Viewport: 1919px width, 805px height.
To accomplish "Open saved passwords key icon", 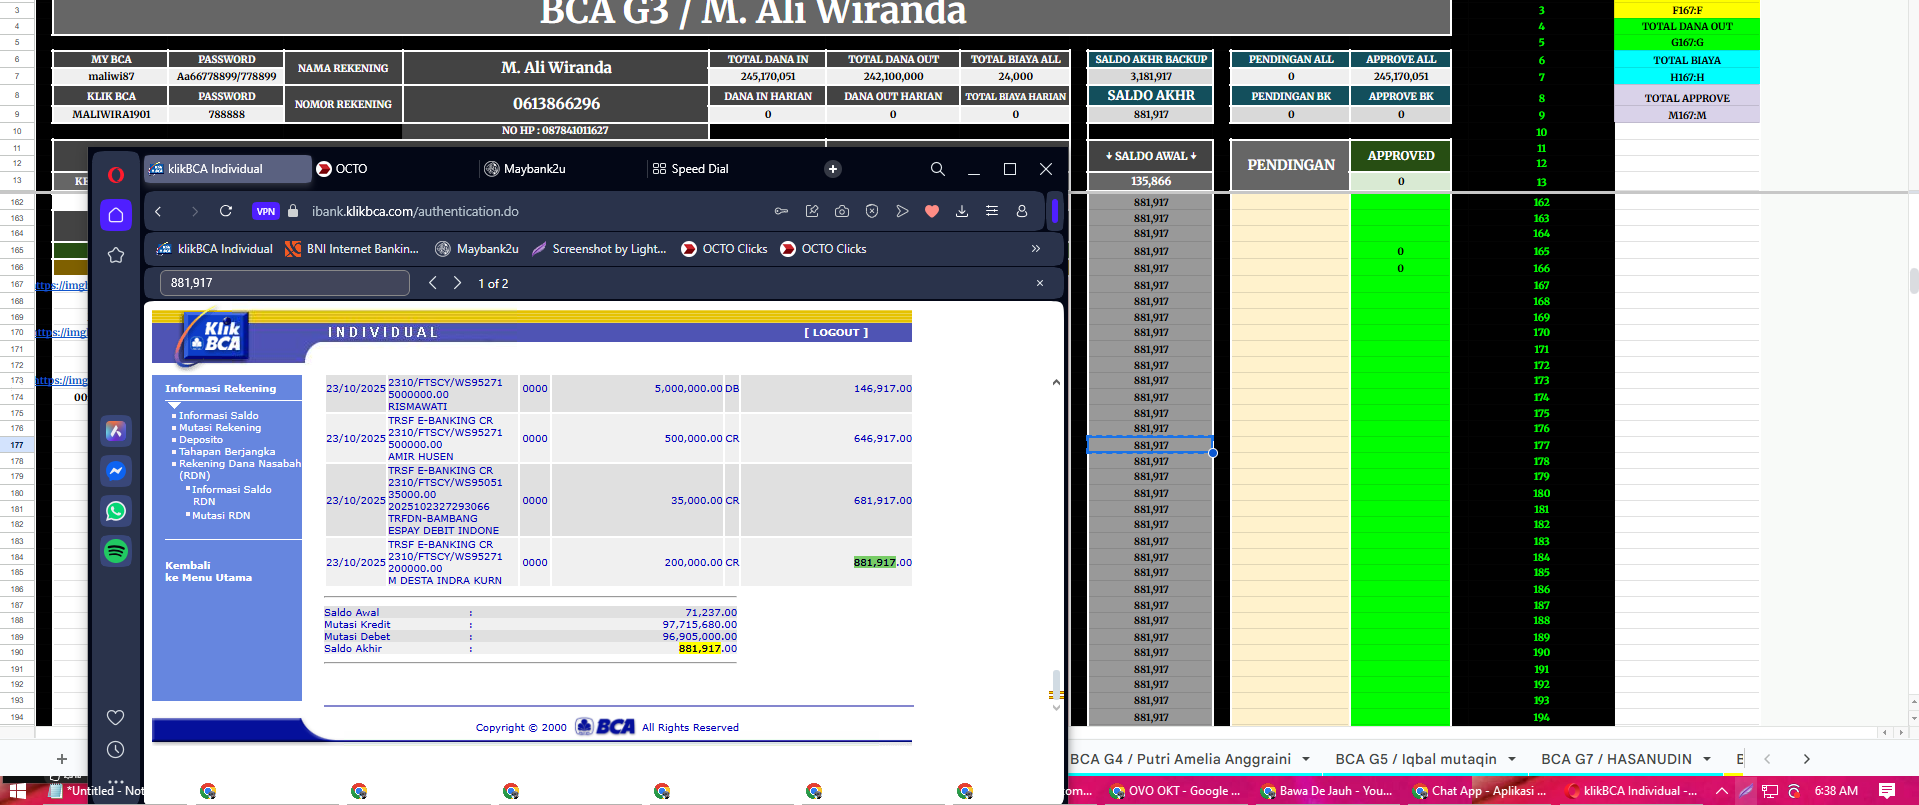I will tap(782, 211).
